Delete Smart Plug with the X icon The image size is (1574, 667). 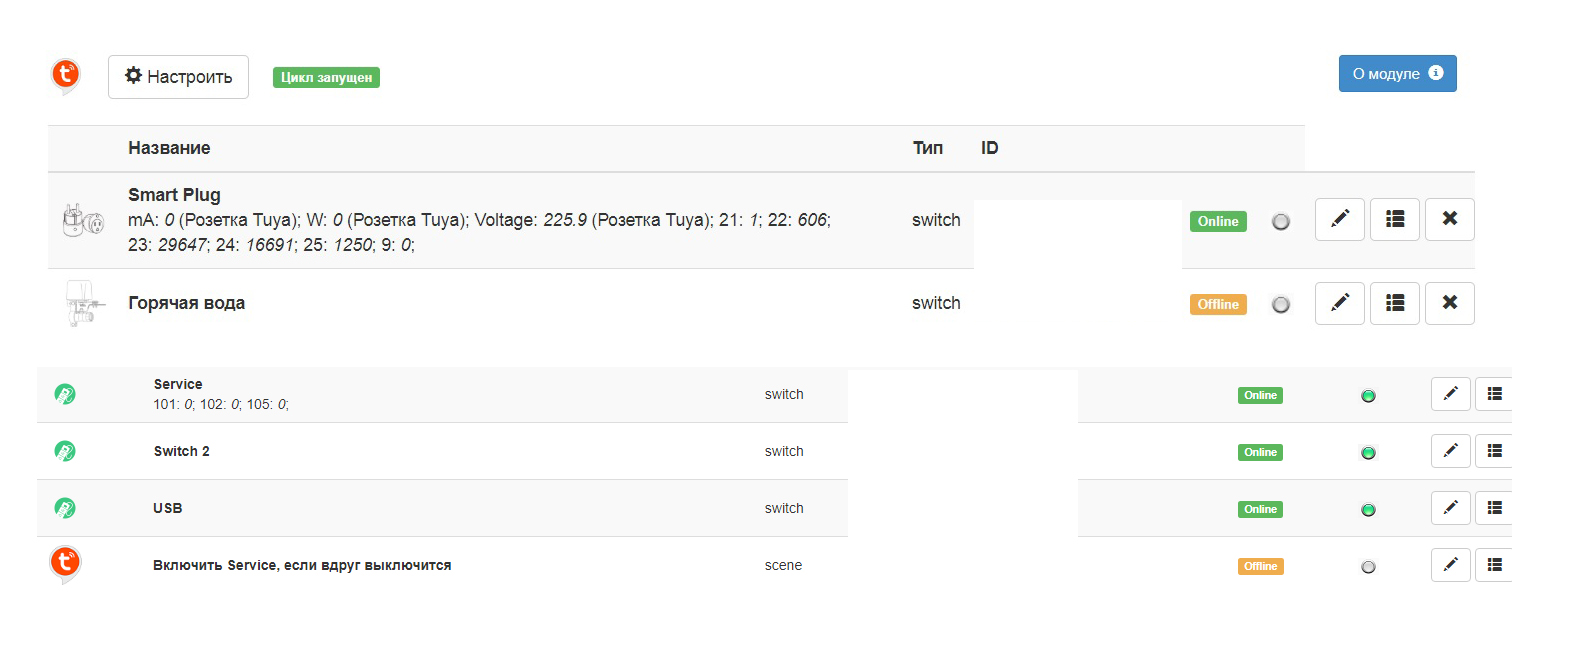coord(1449,219)
